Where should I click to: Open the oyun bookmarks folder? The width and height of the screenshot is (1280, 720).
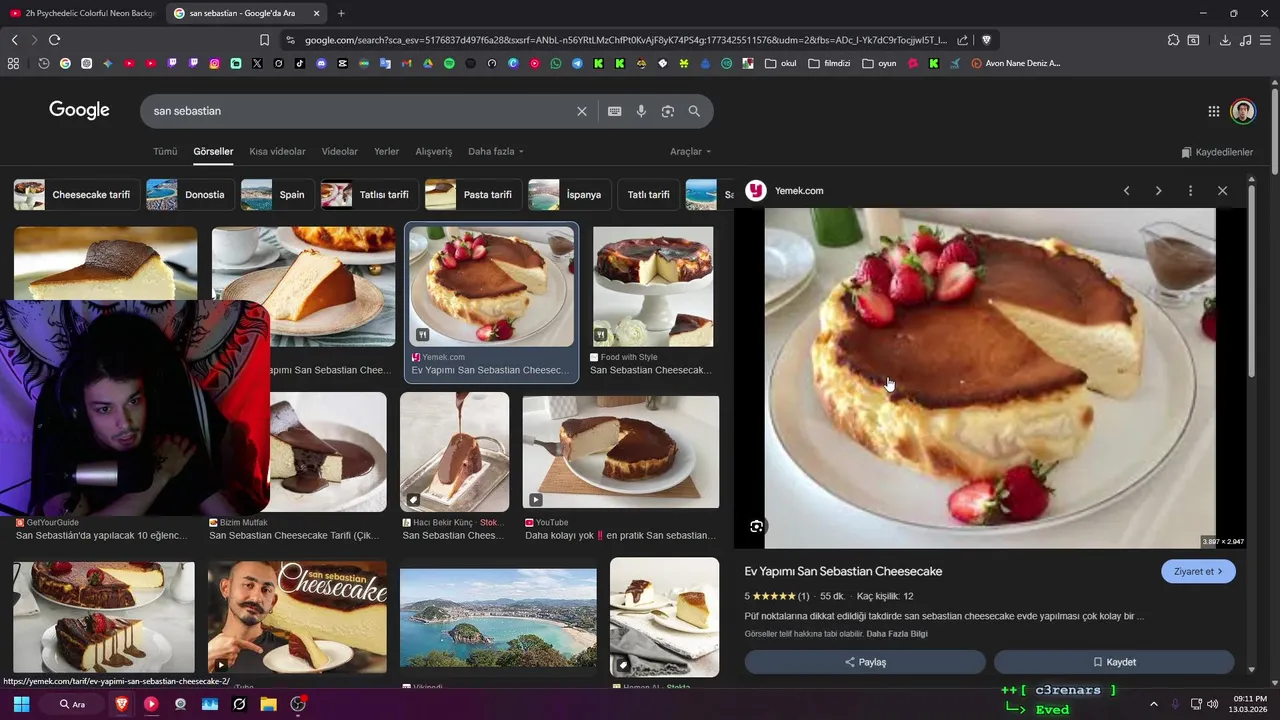click(x=879, y=63)
